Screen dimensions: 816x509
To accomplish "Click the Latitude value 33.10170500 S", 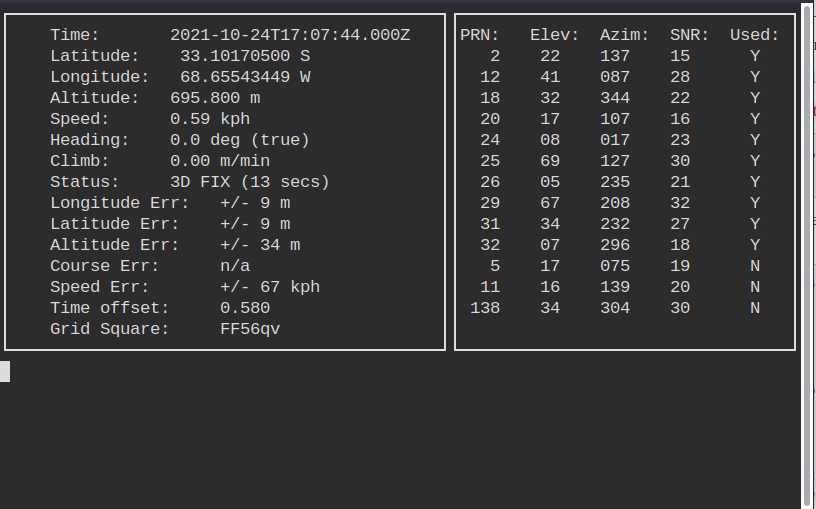I will [x=245, y=56].
